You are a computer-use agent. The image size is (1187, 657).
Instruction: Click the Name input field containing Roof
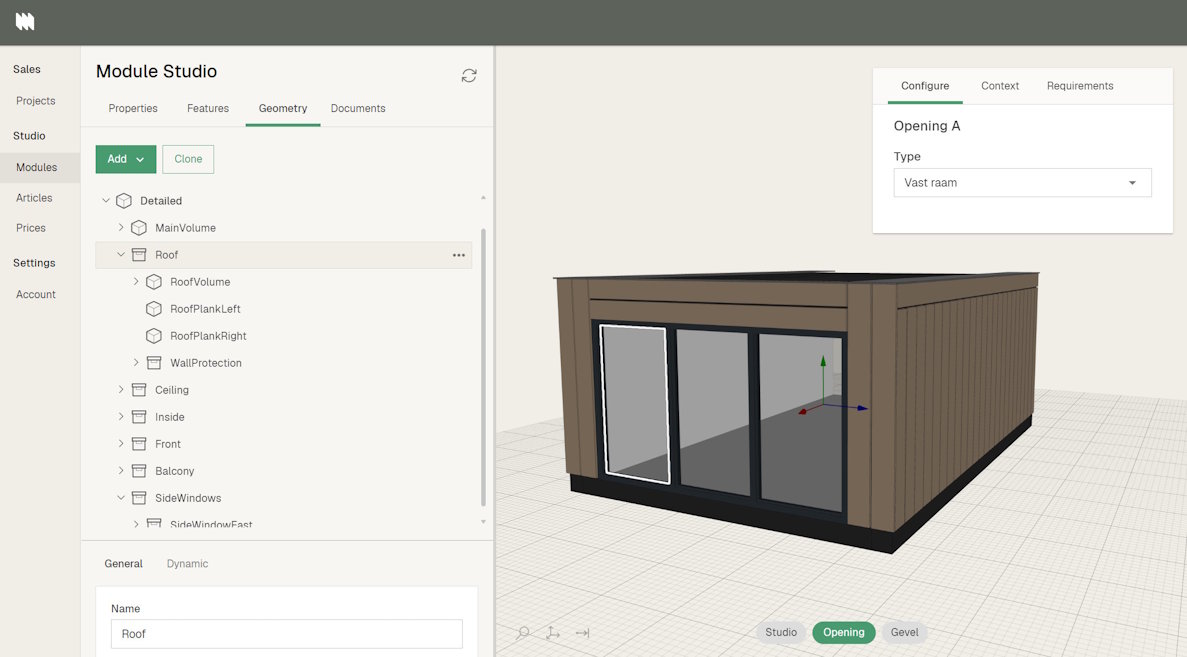(286, 634)
